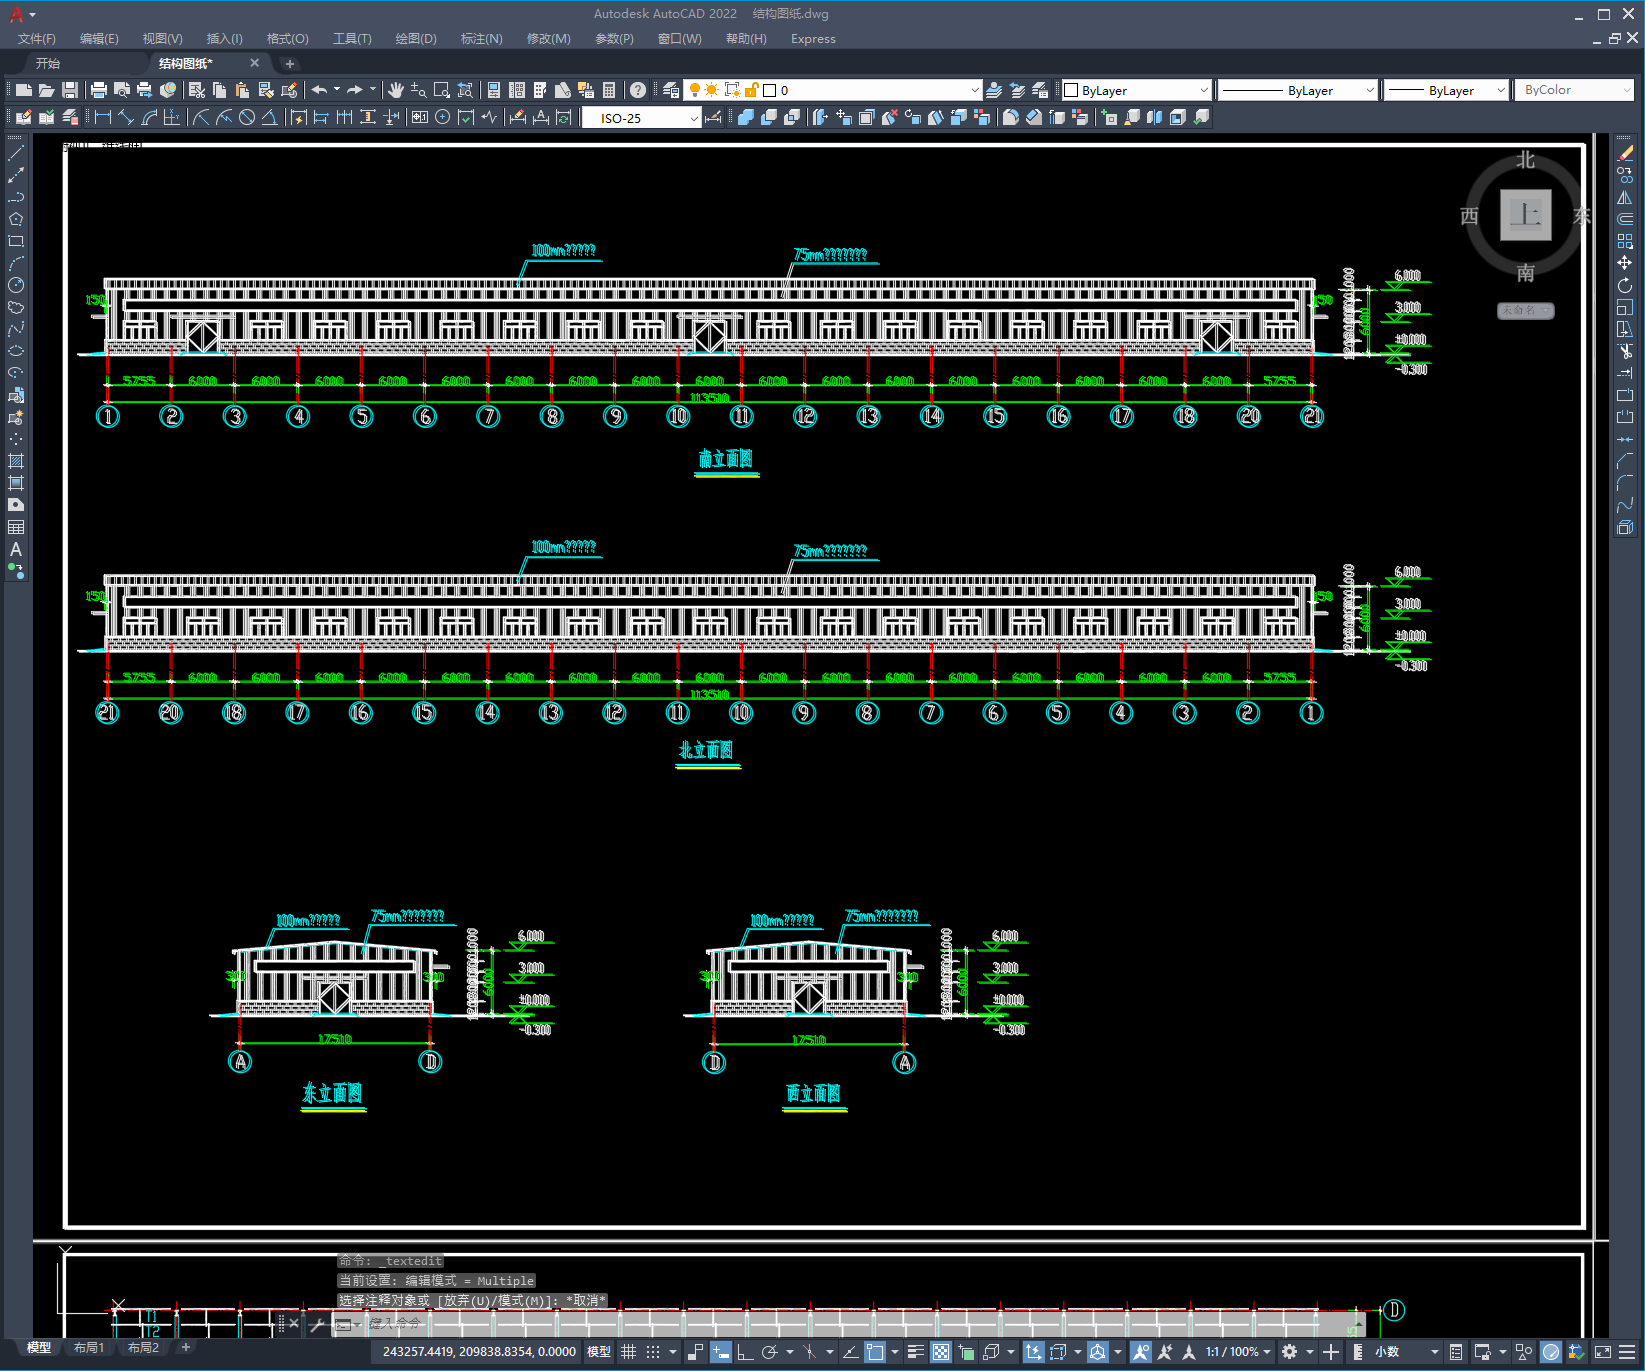Toggle ortho mode in the status bar
Screen dimensions: 1645x1371
coord(745,1352)
